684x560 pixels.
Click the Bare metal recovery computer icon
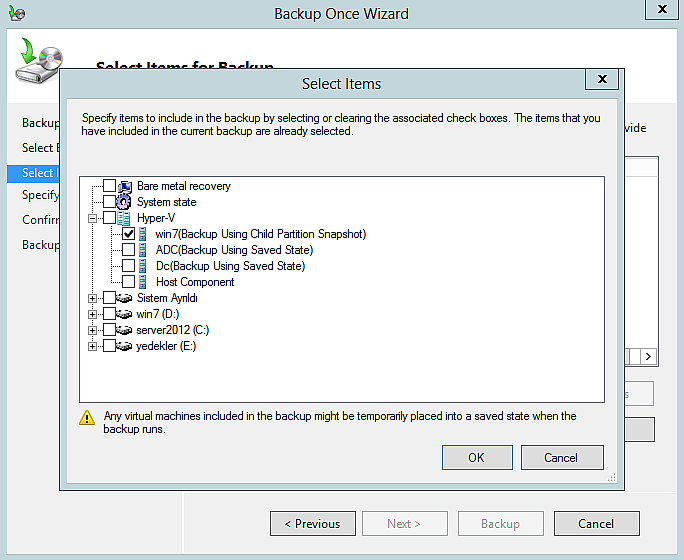tap(124, 186)
